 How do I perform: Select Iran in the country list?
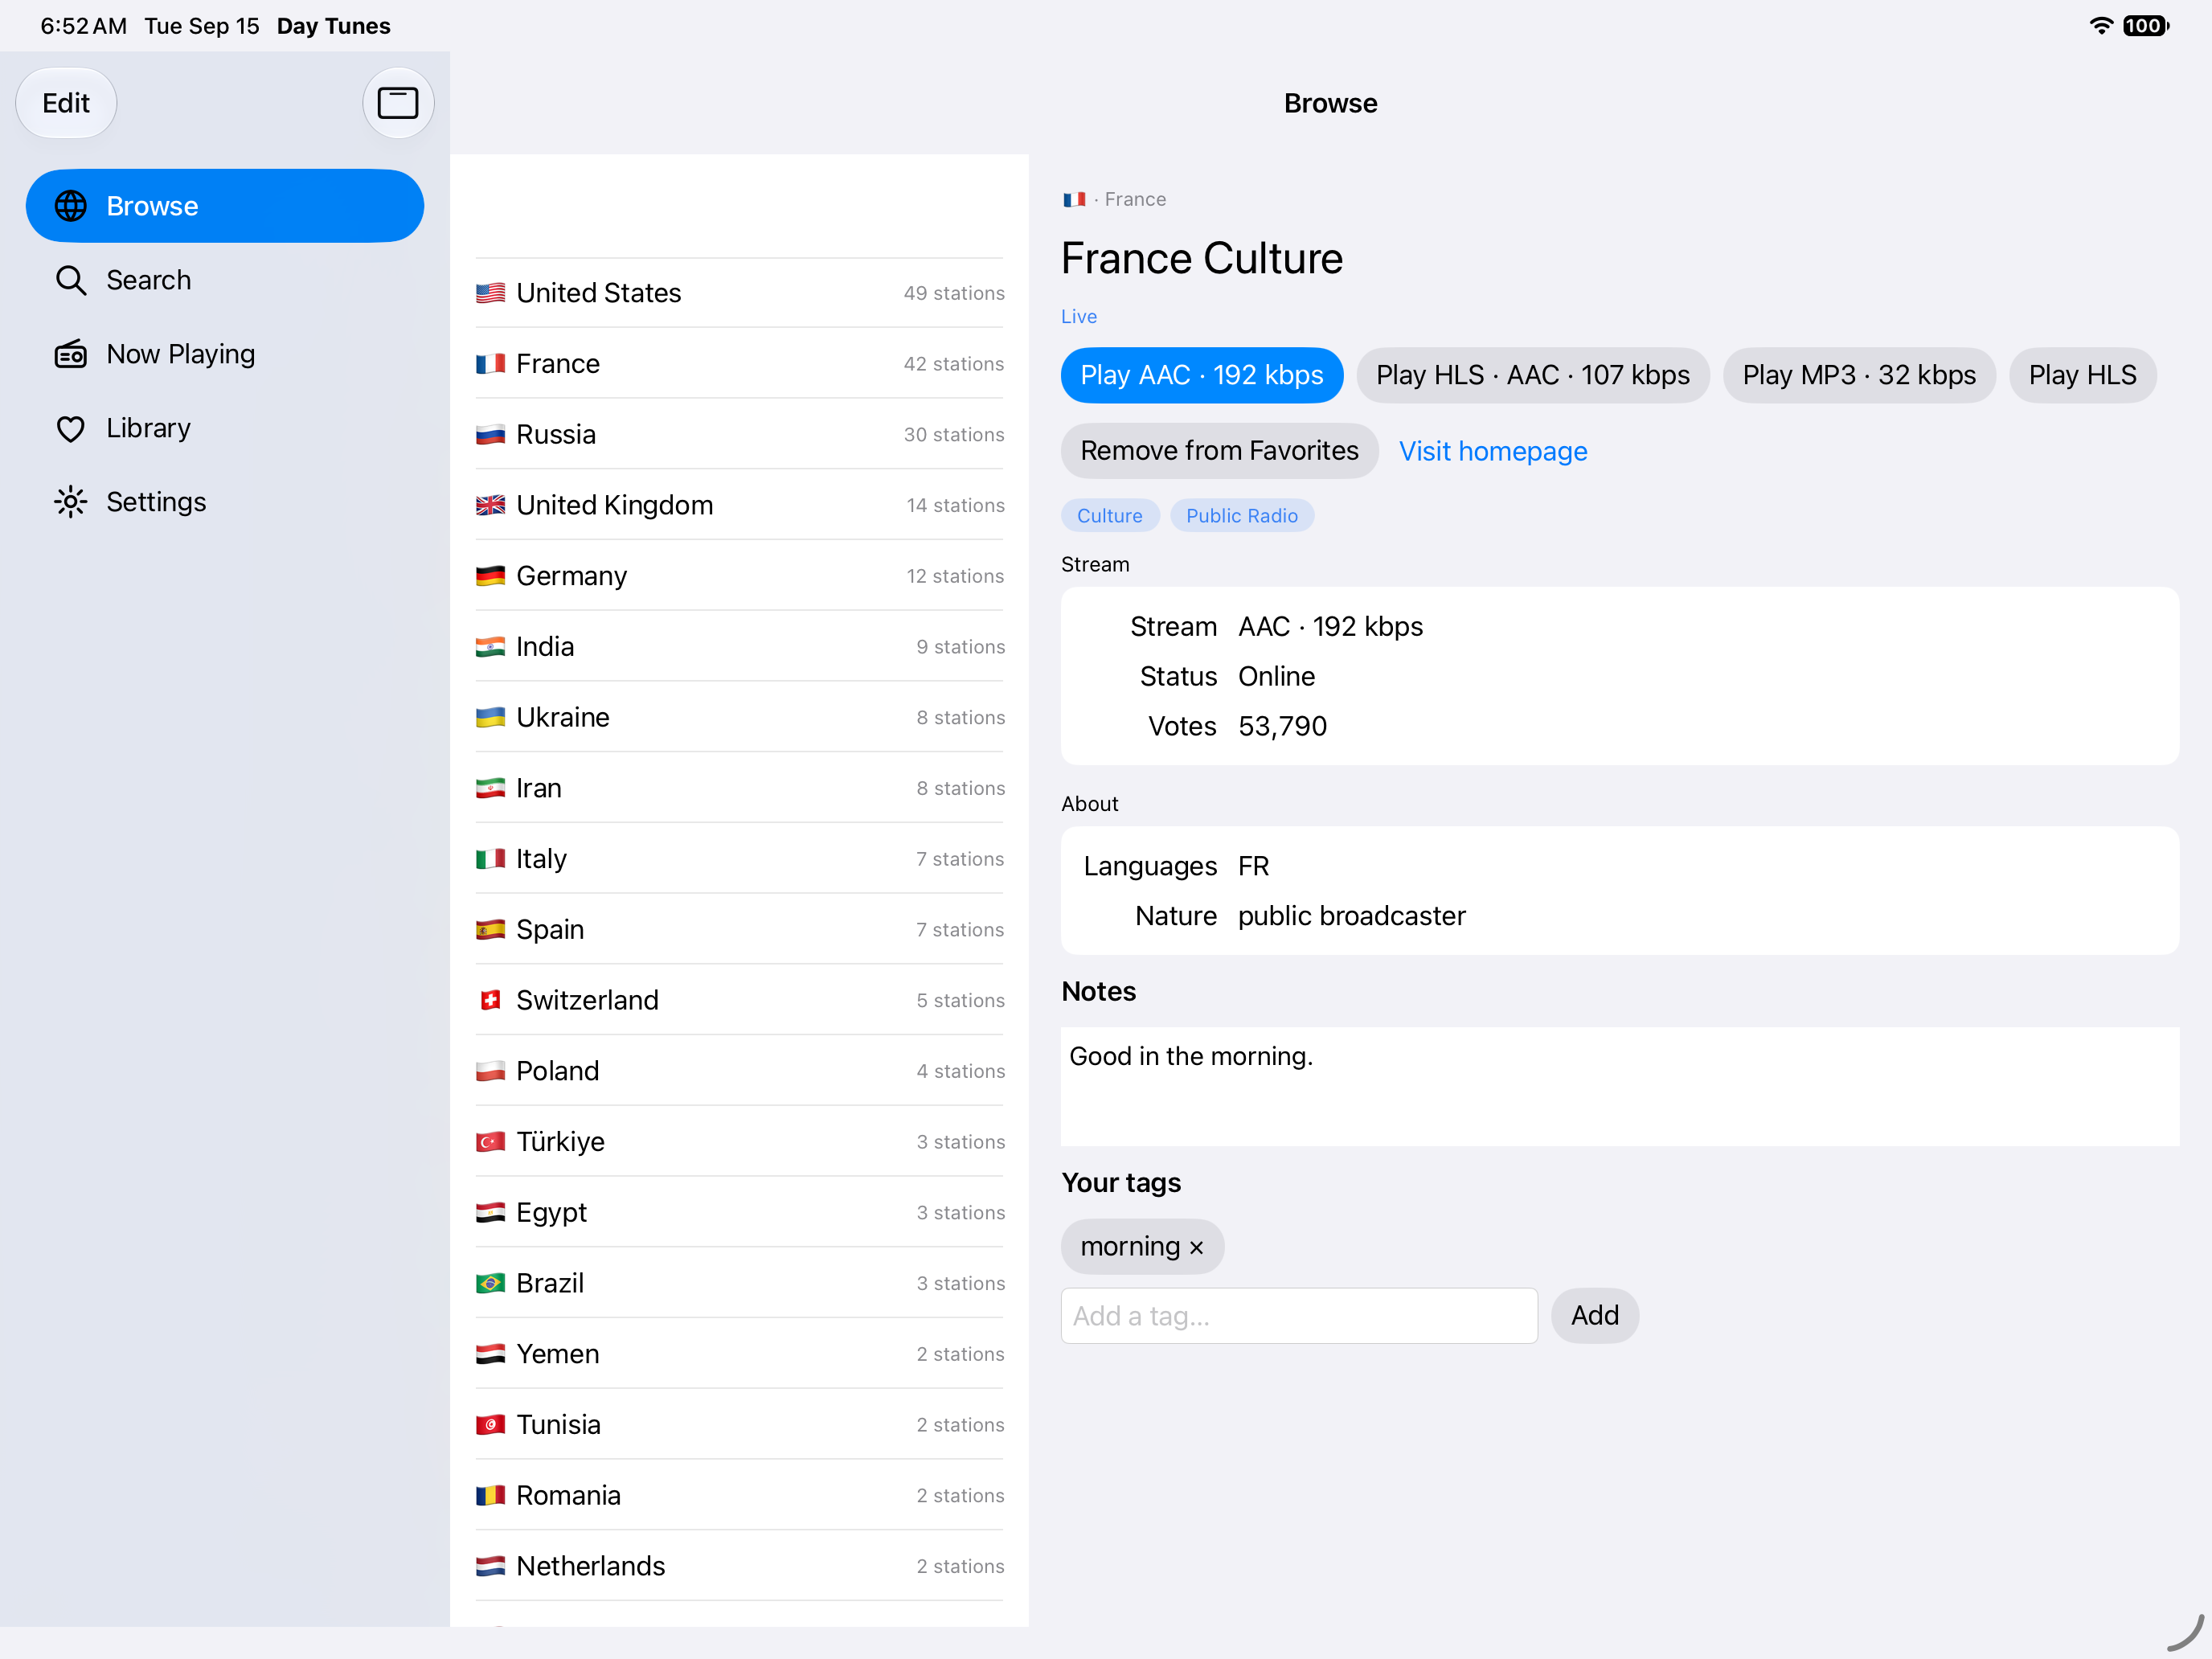point(740,788)
